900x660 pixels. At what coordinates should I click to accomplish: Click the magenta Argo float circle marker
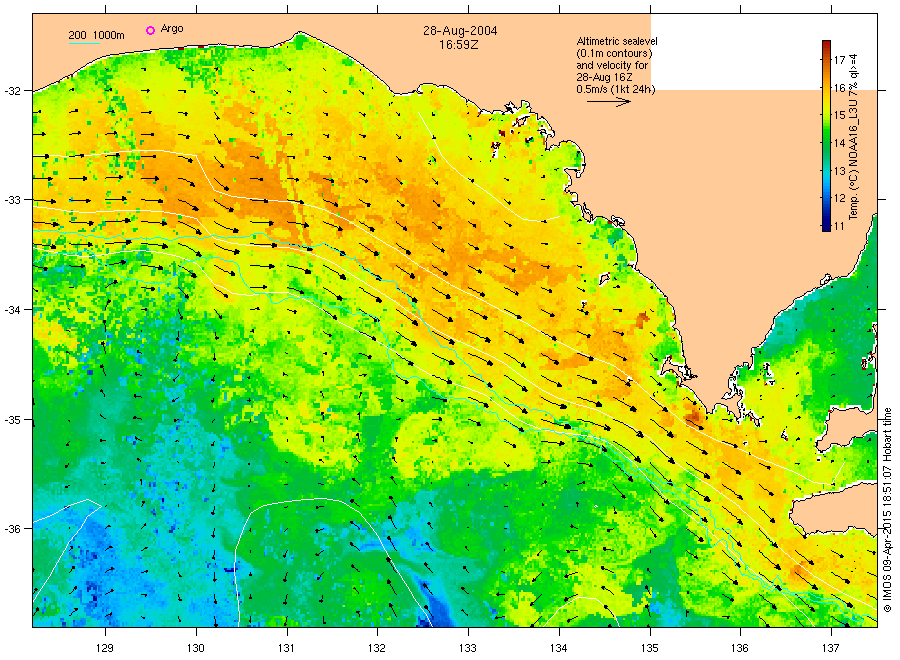pyautogui.click(x=150, y=30)
